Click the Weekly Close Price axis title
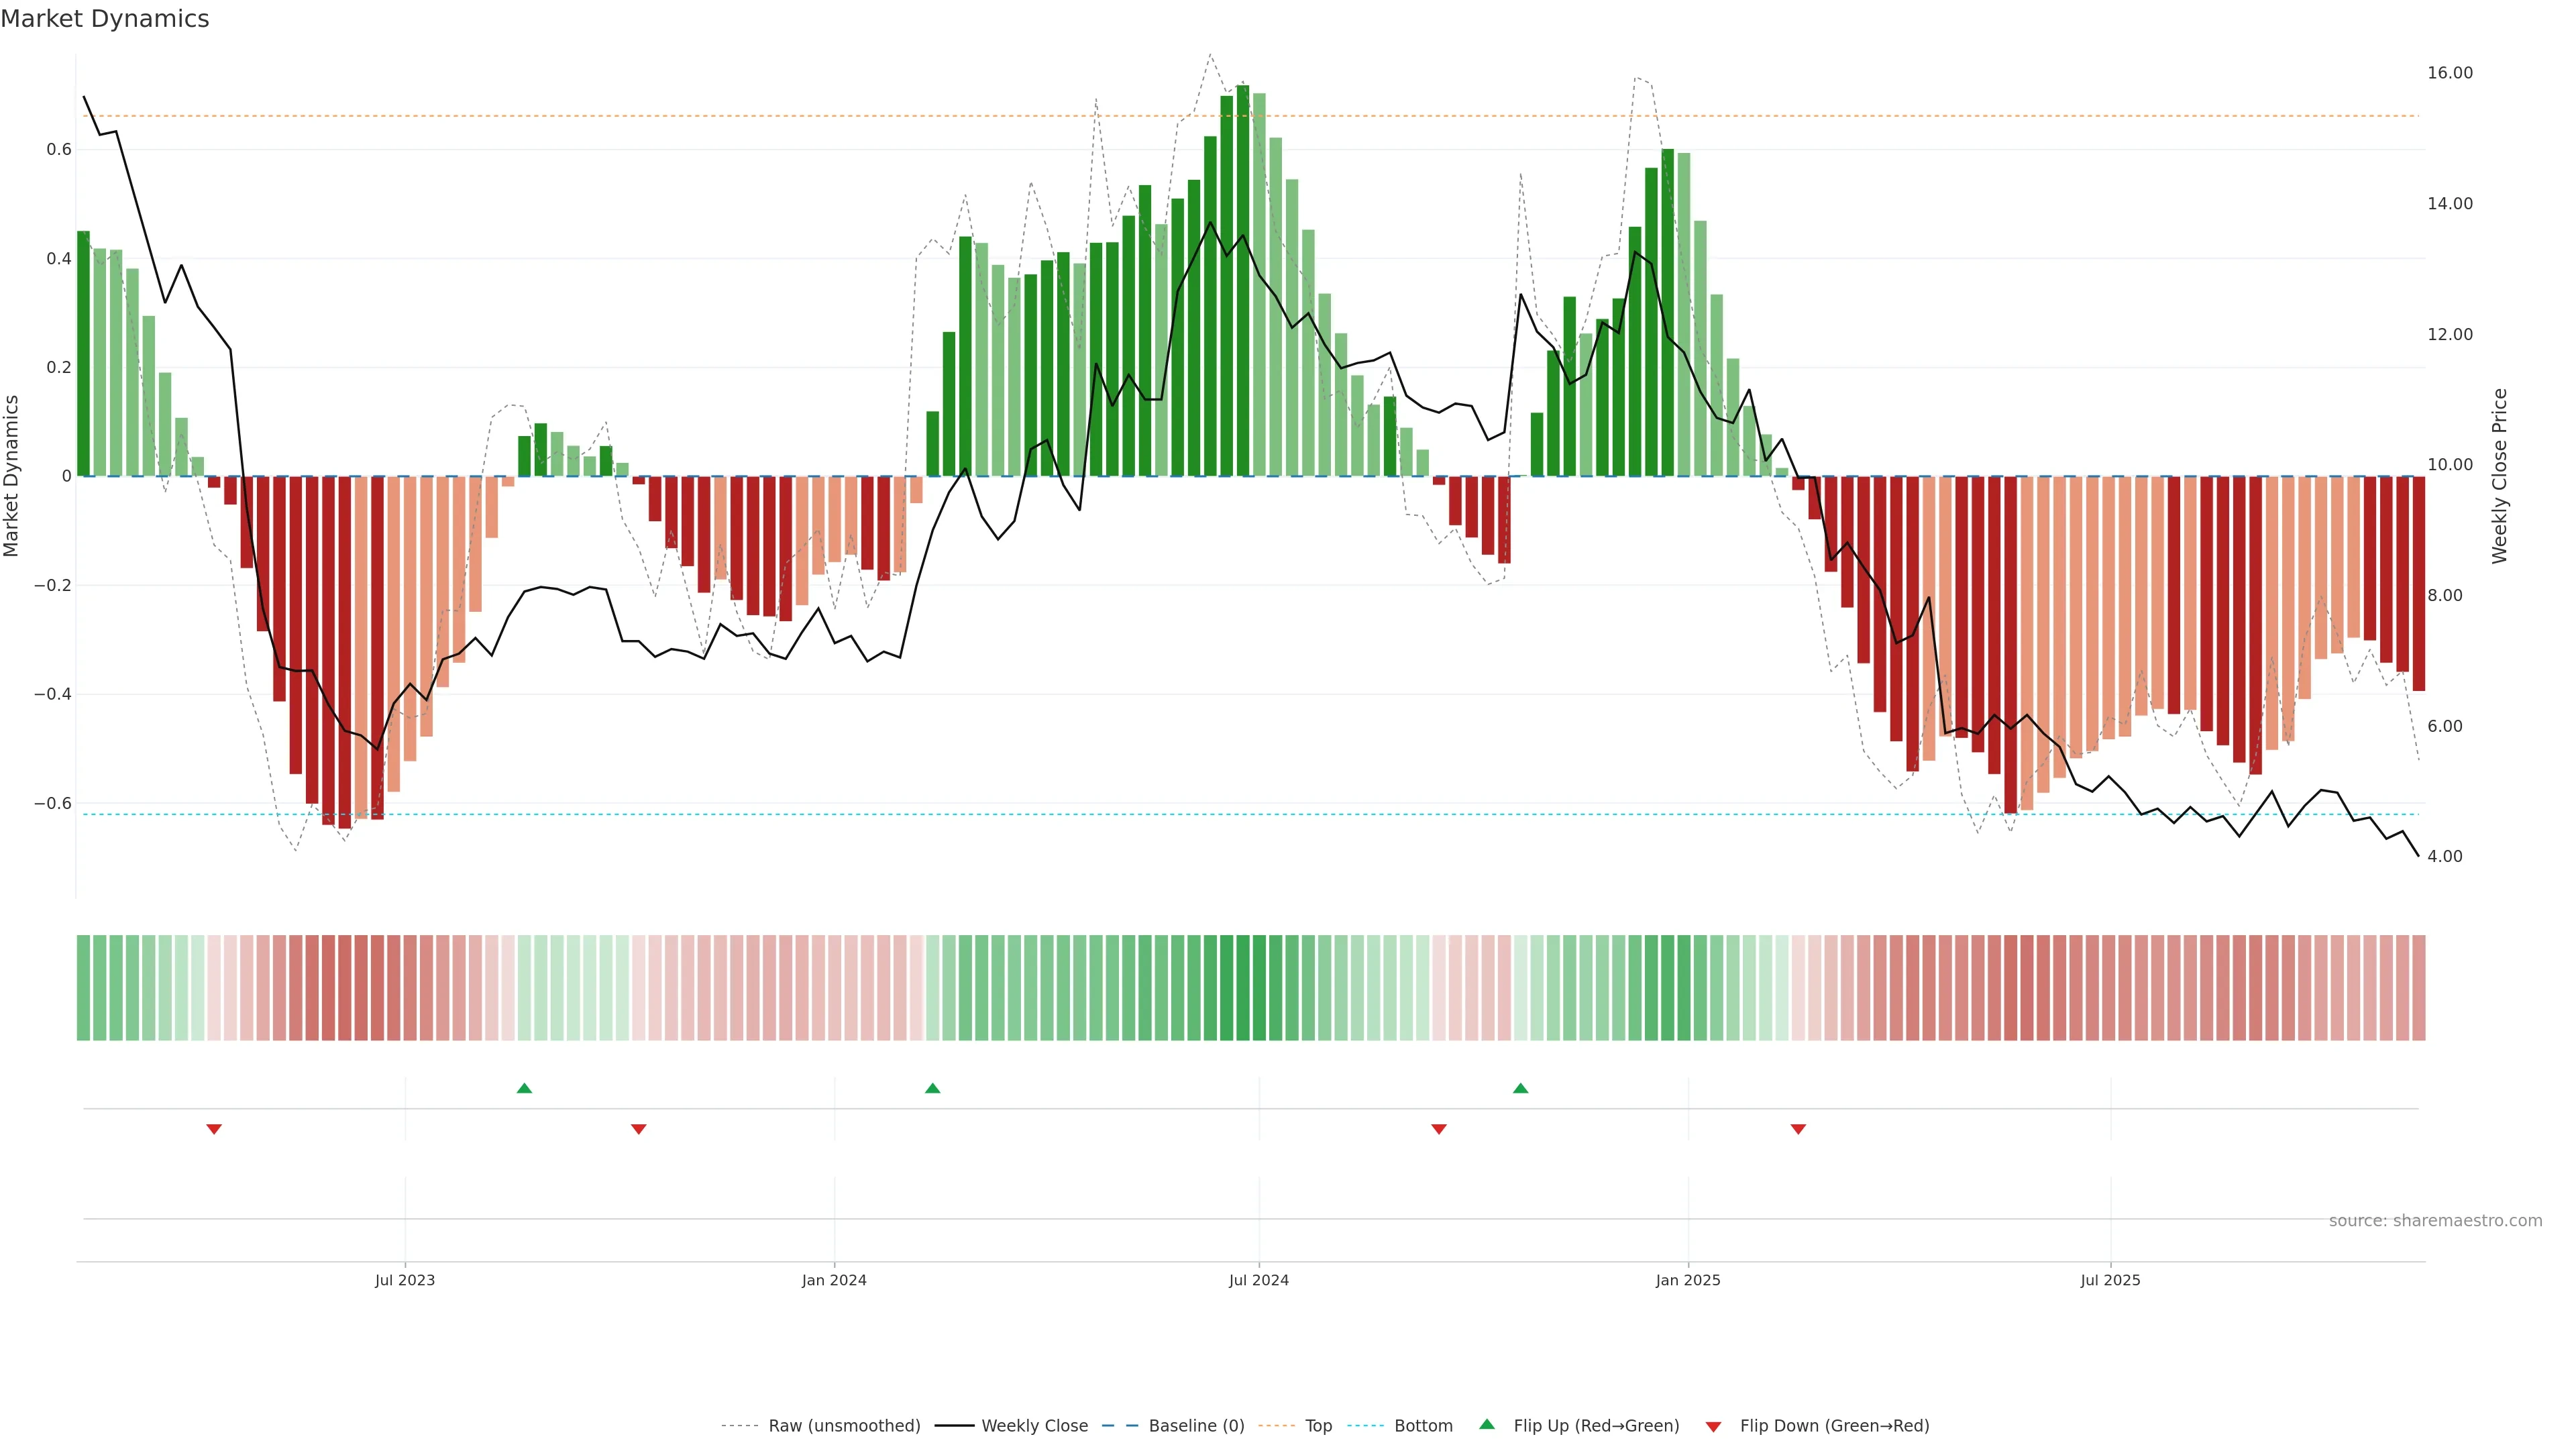2576x1449 pixels. pos(2499,476)
